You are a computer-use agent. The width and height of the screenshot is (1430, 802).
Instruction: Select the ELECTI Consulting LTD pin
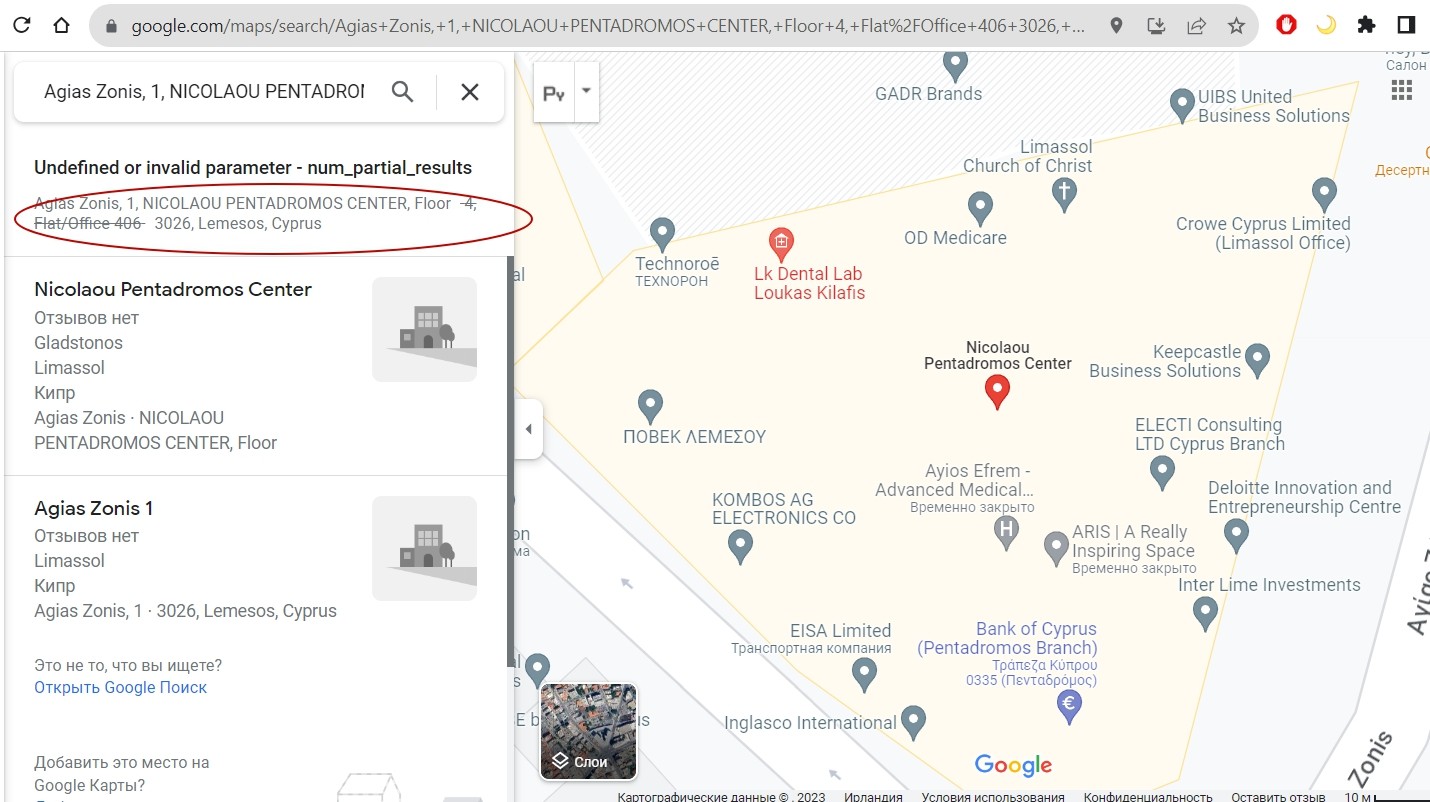(1161, 472)
